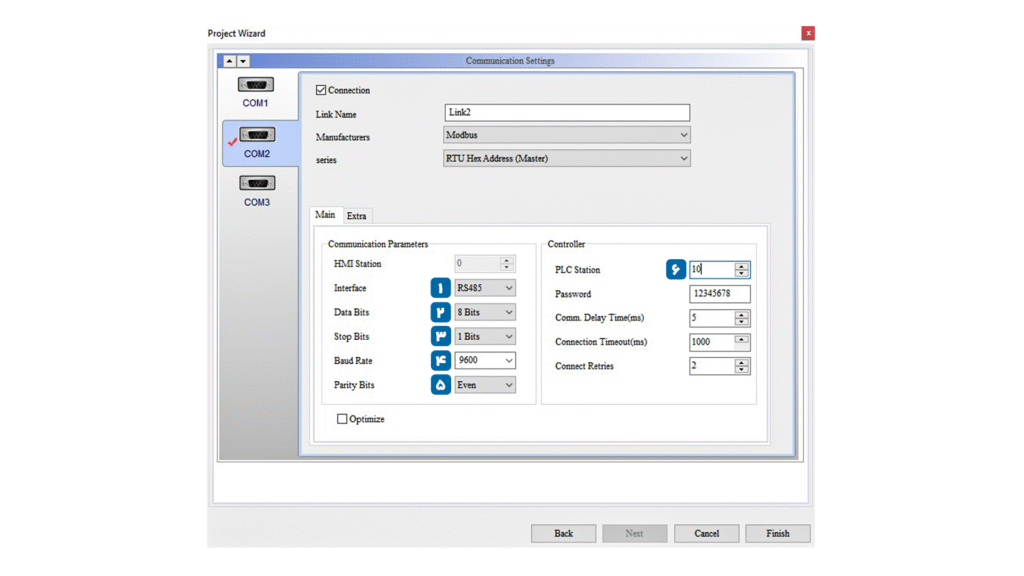
Task: Increase the Connect Retries value by one
Action: pyautogui.click(x=741, y=362)
